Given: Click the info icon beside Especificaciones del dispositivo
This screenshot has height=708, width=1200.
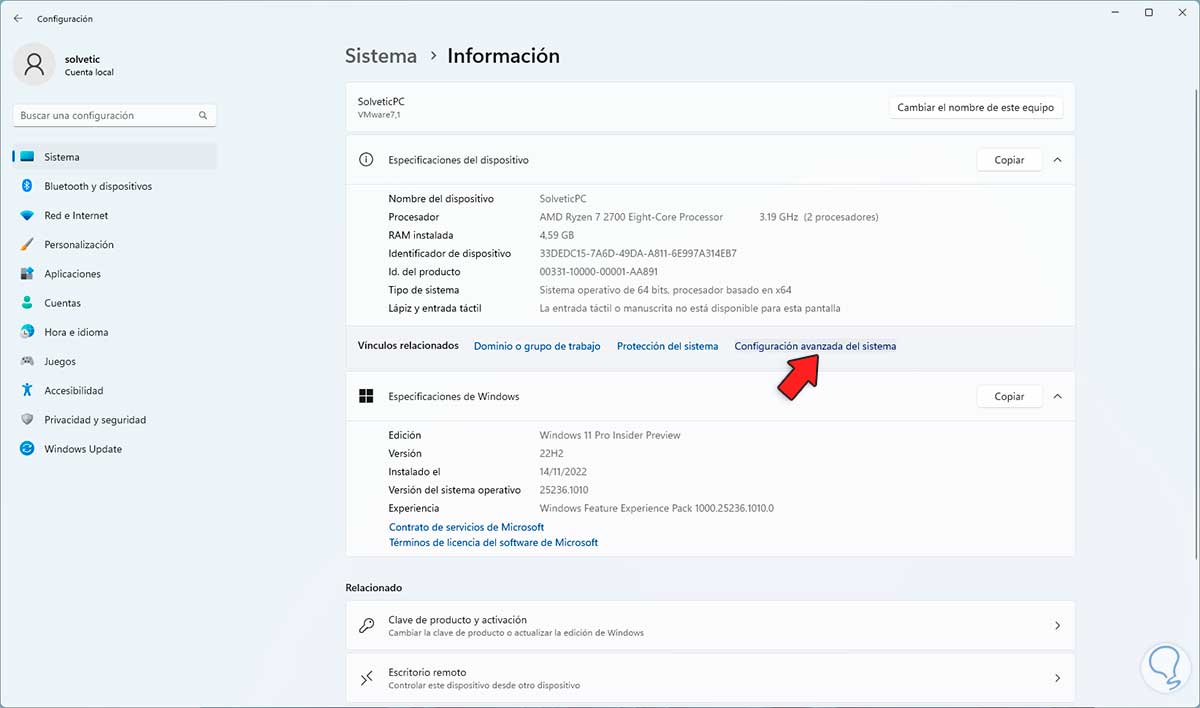Looking at the screenshot, I should [366, 160].
